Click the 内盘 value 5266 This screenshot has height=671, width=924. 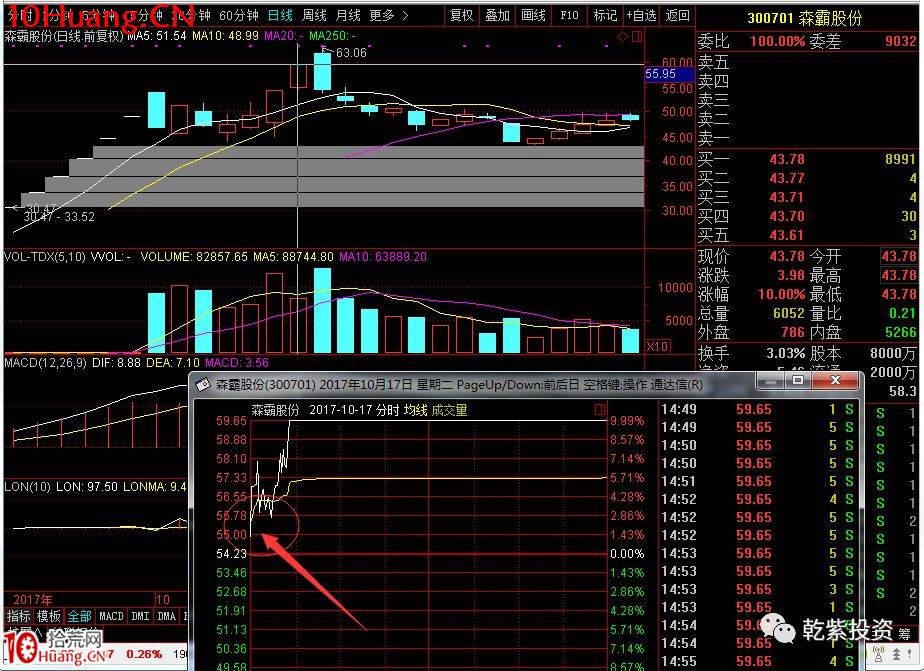tap(901, 332)
